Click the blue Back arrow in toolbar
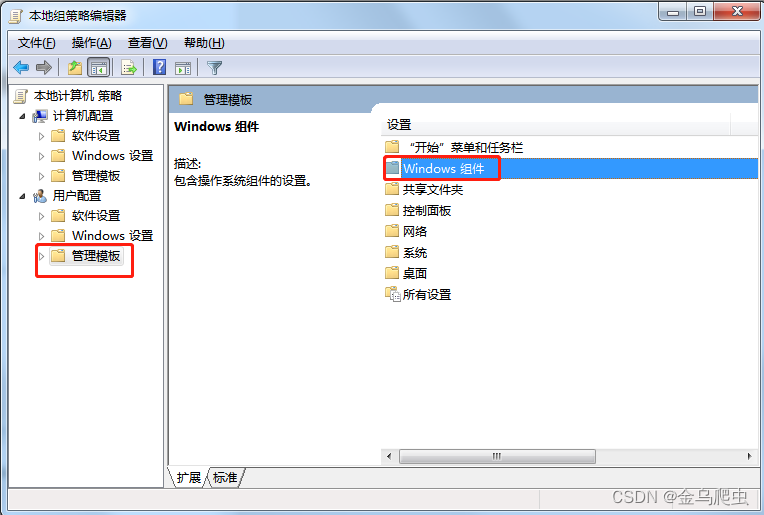This screenshot has height=515, width=764. point(21,67)
